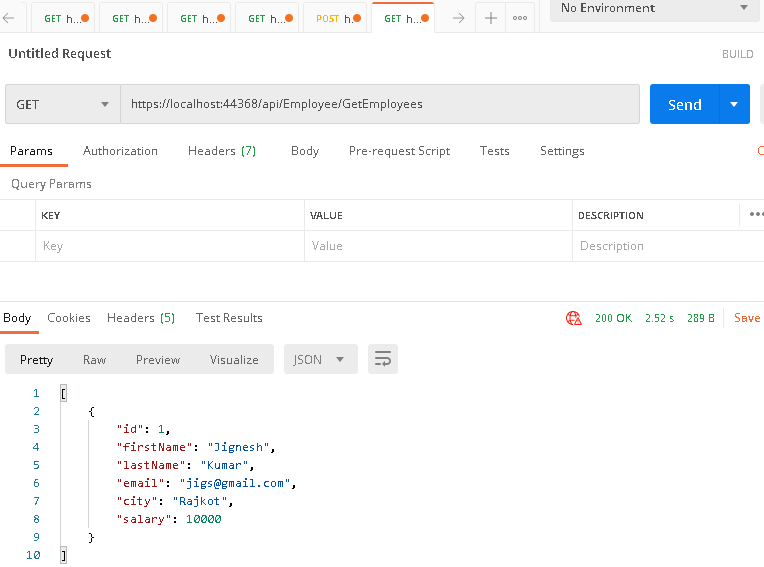
Task: Open the Test Results tab
Action: [x=229, y=318]
